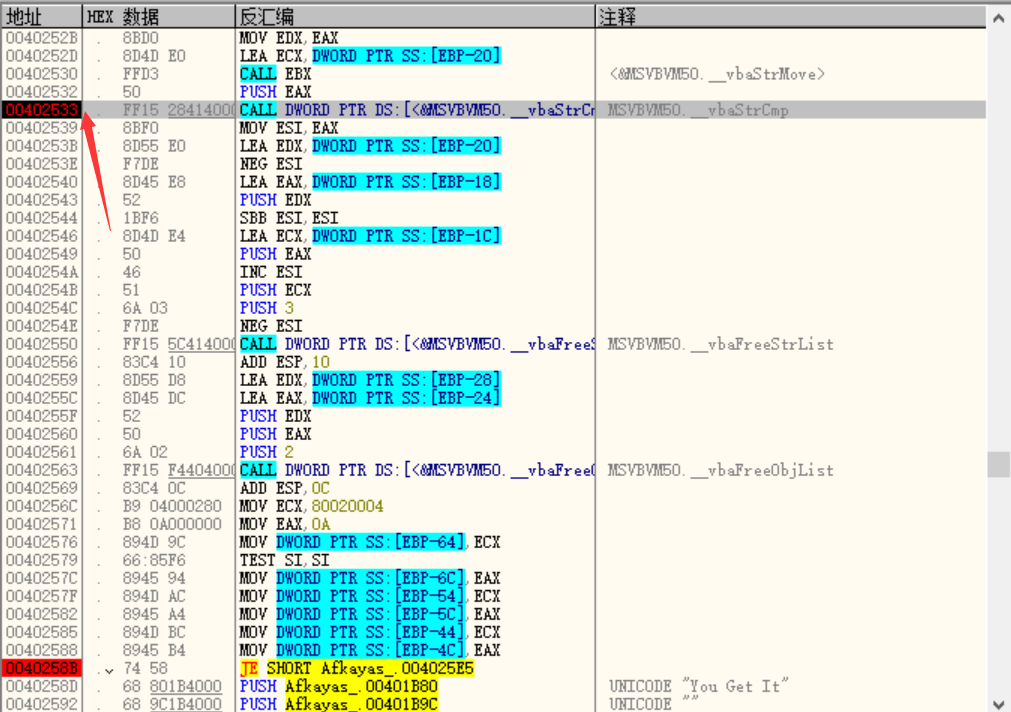Click the INC ESI instruction
This screenshot has height=712, width=1011.
[x=271, y=272]
